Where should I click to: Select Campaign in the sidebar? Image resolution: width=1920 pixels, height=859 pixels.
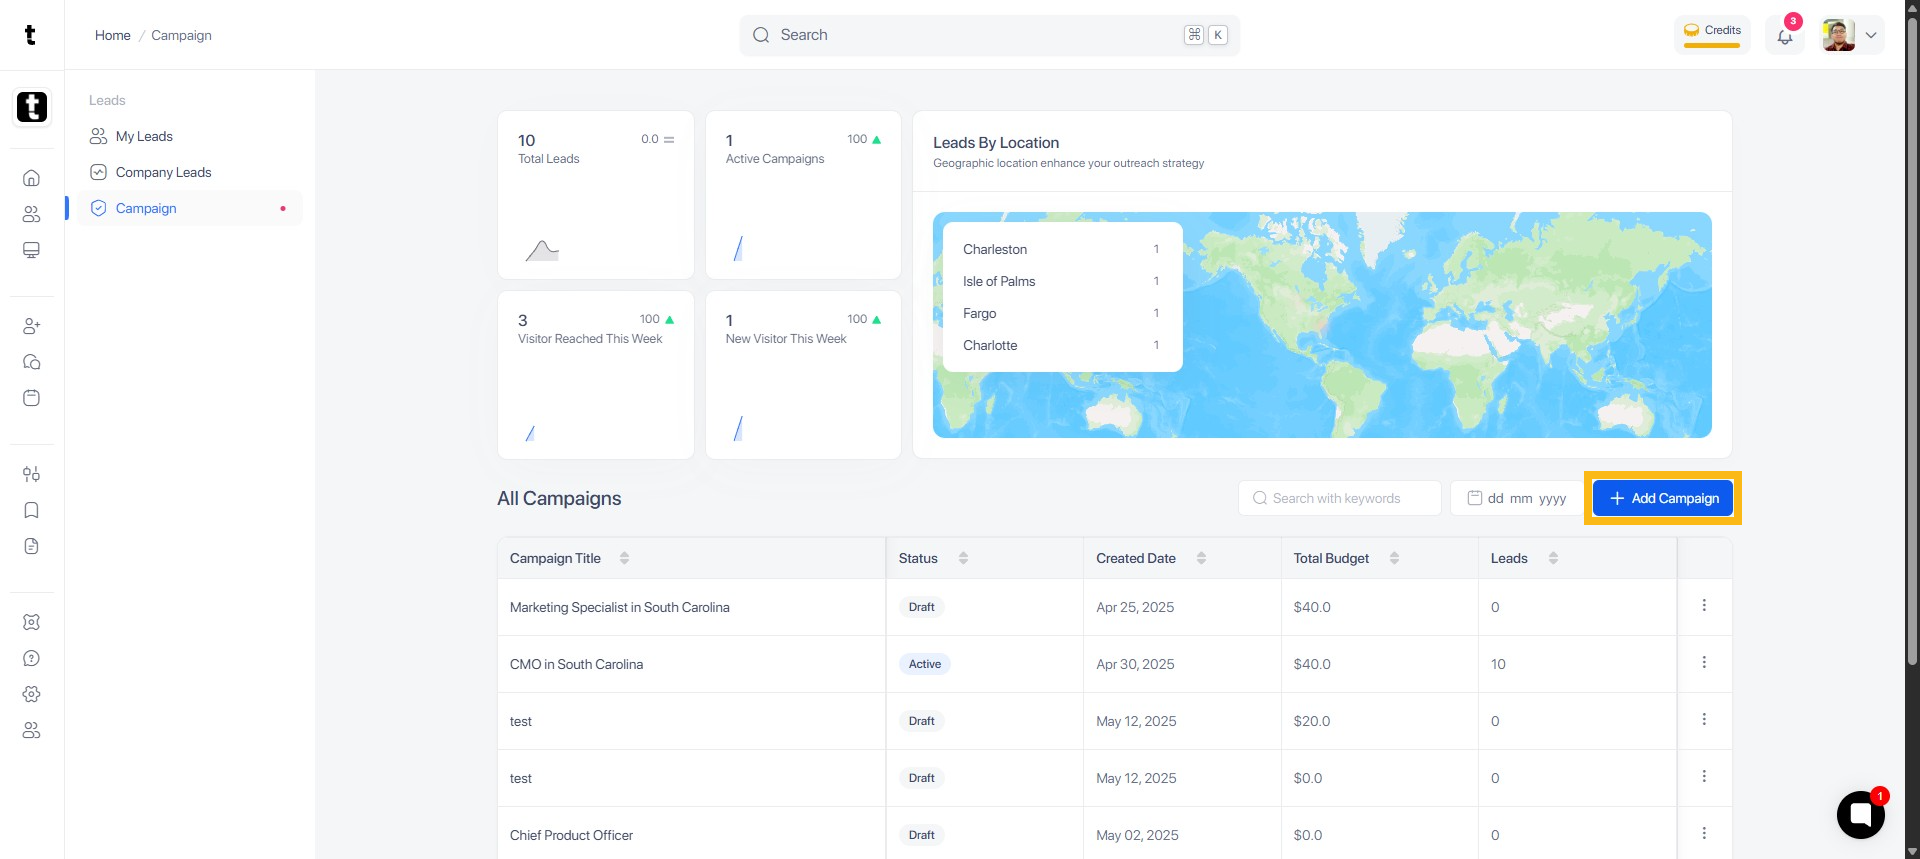coord(190,208)
